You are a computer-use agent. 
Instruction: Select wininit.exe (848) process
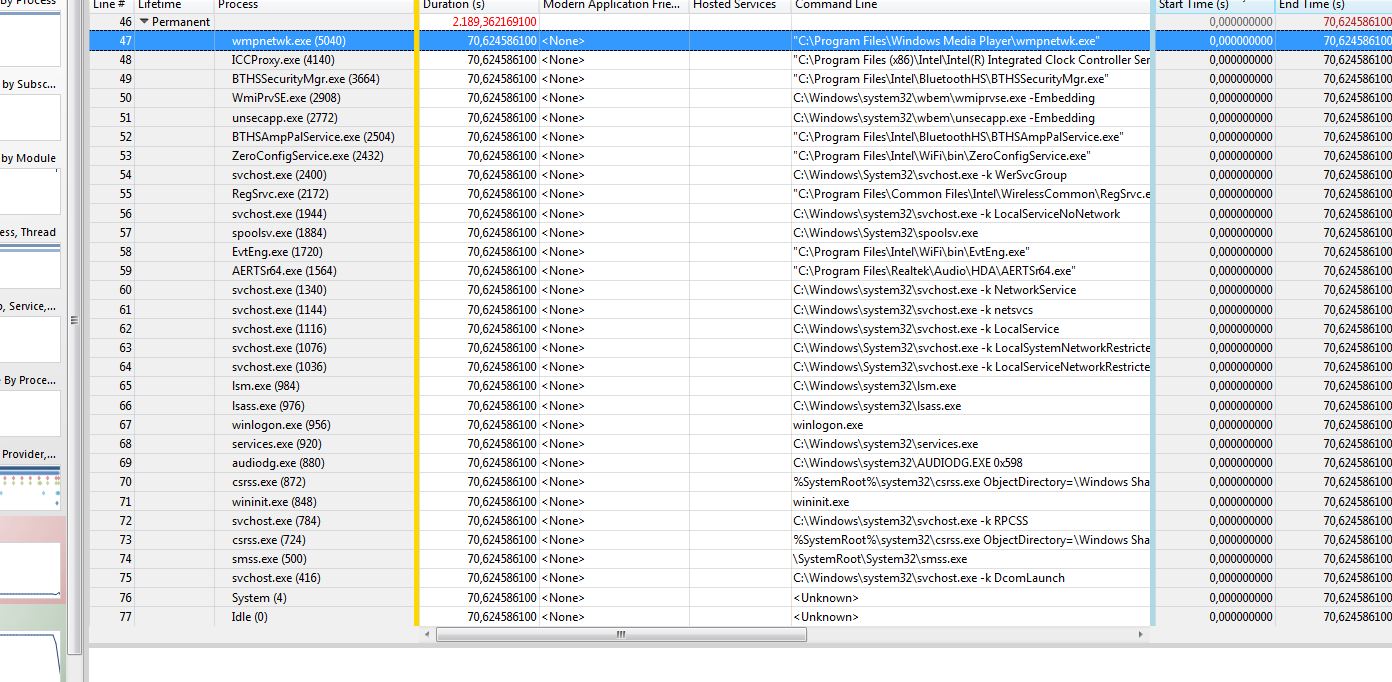click(x=274, y=502)
